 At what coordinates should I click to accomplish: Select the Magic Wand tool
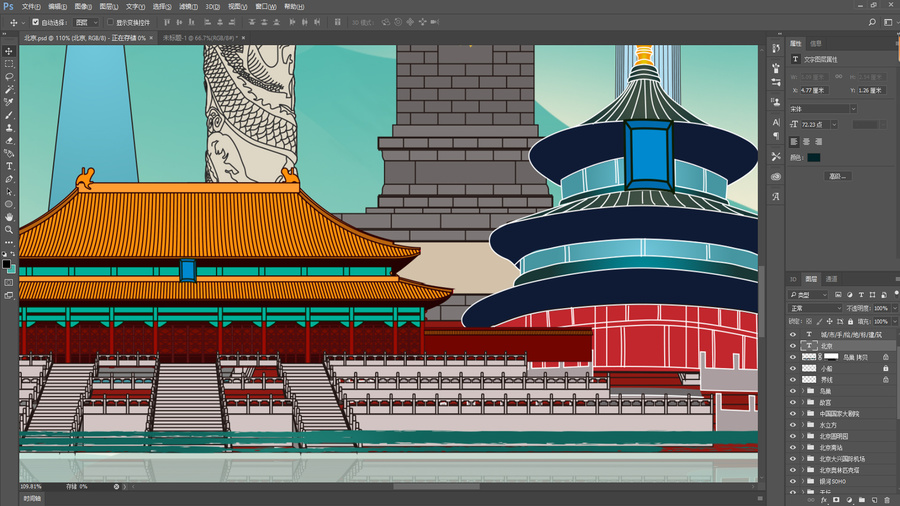tap(9, 89)
